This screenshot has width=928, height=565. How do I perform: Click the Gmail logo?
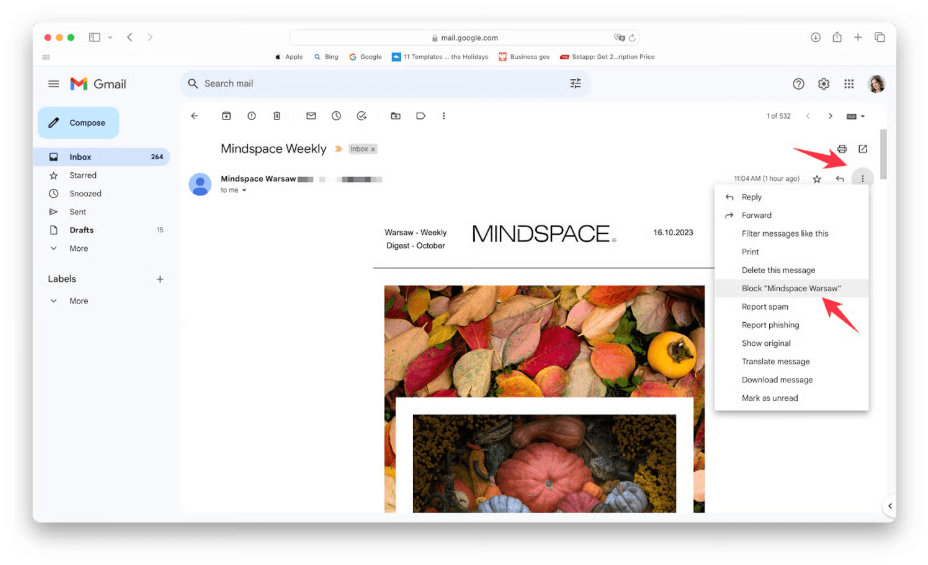(x=98, y=84)
